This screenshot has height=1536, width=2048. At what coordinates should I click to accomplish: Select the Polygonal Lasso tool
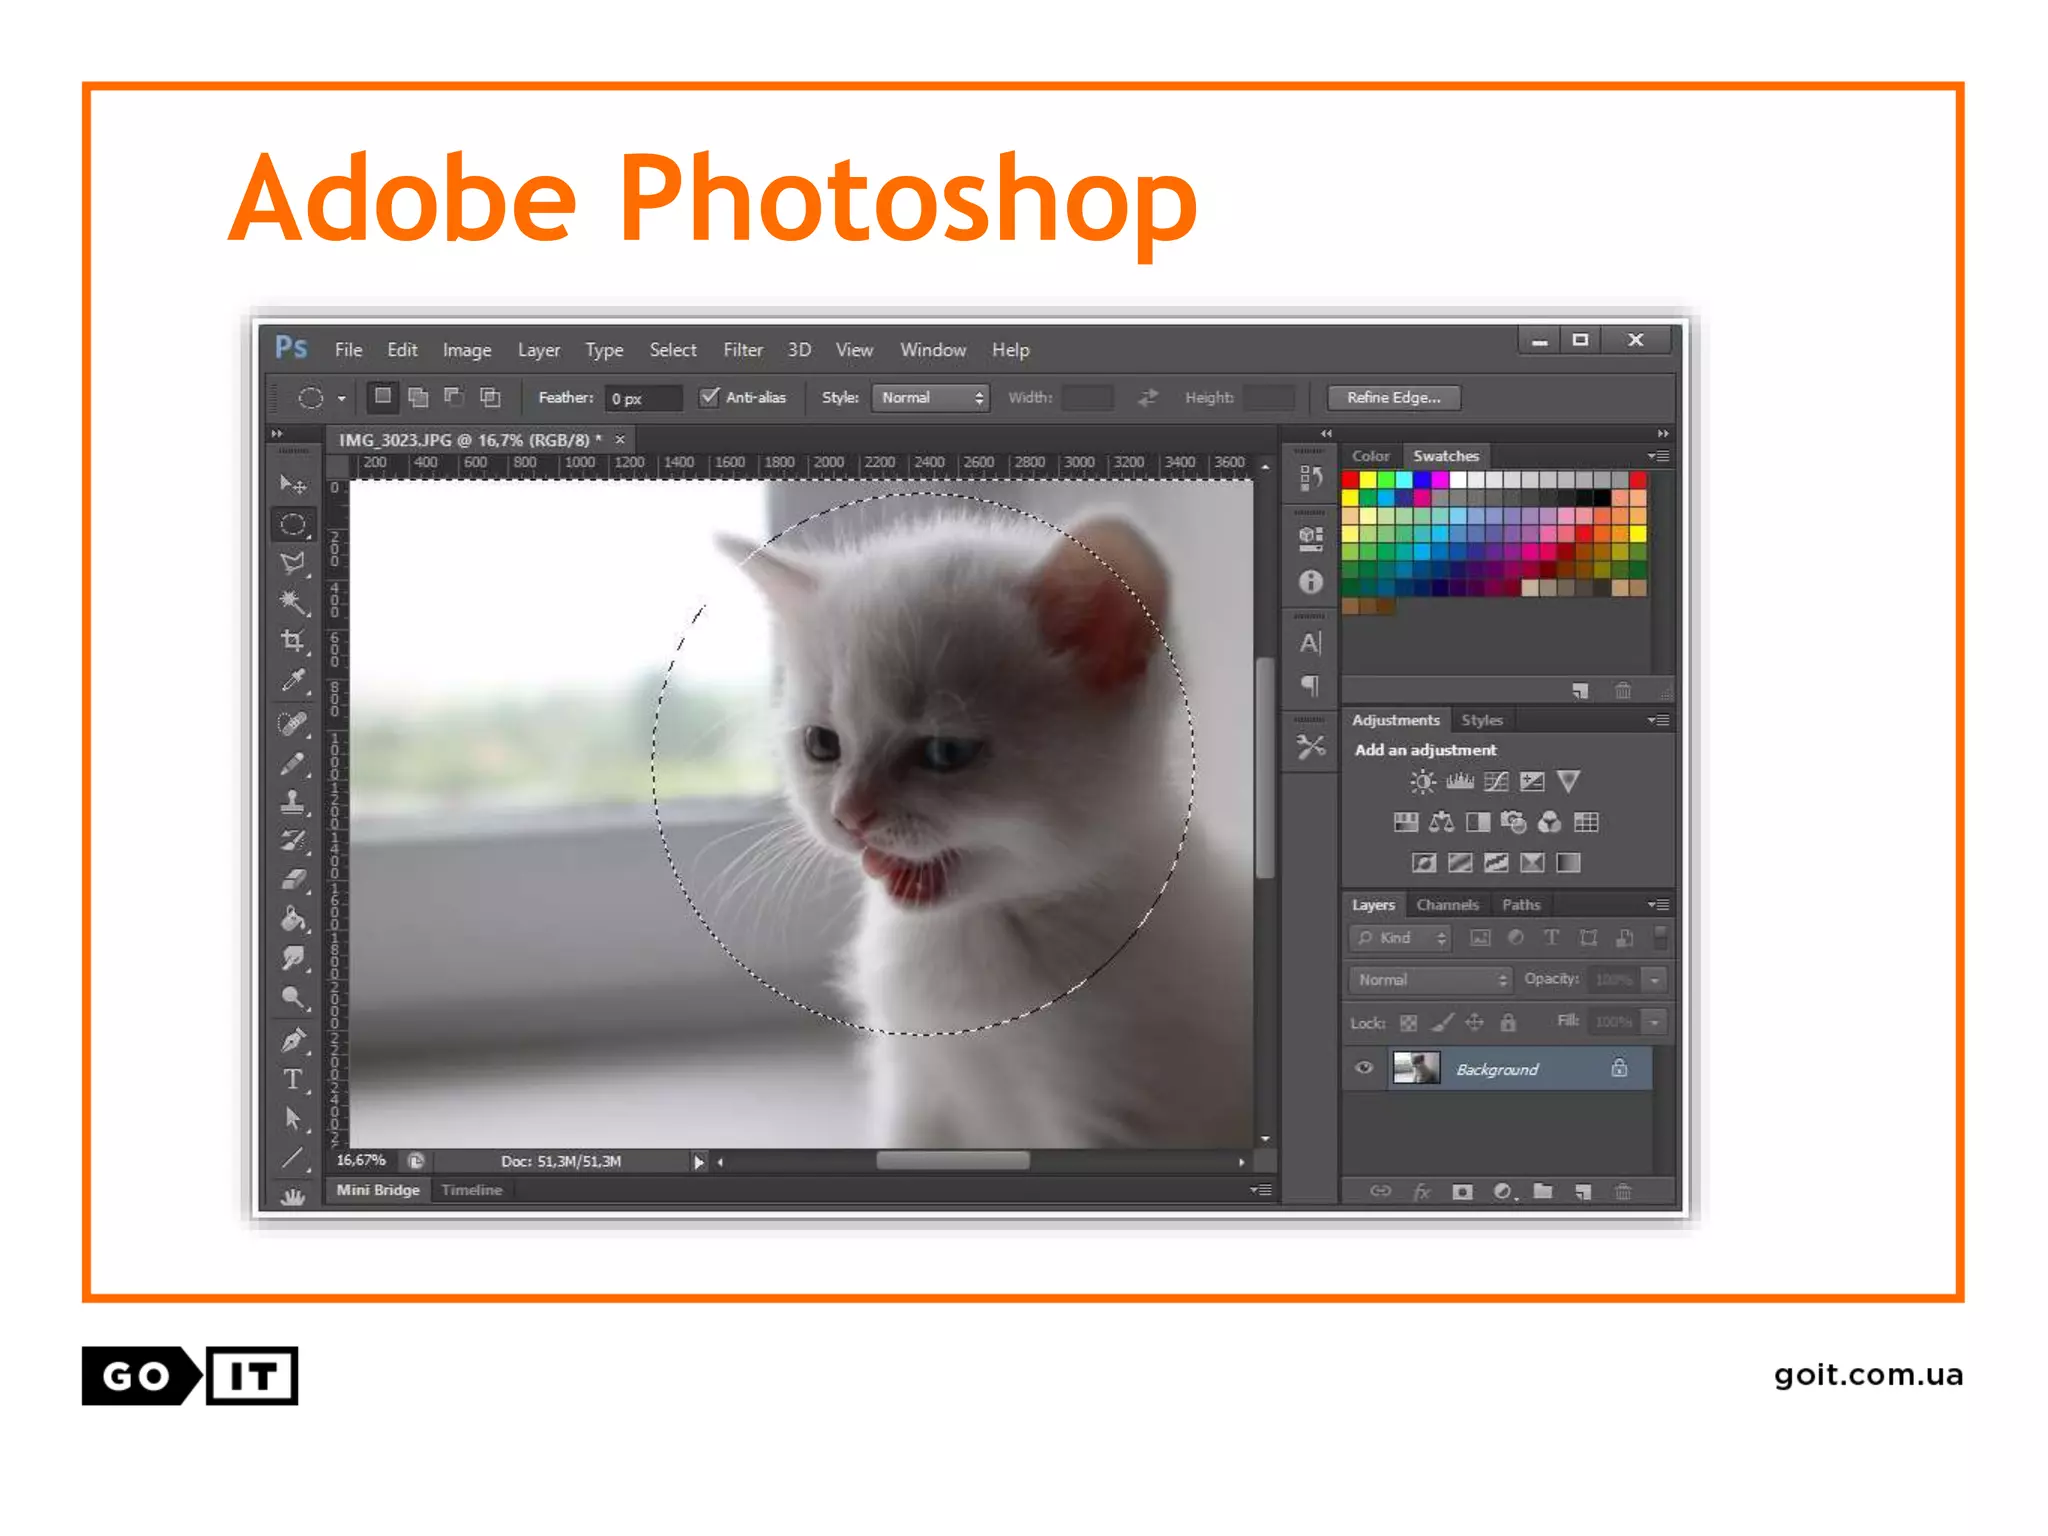[293, 563]
